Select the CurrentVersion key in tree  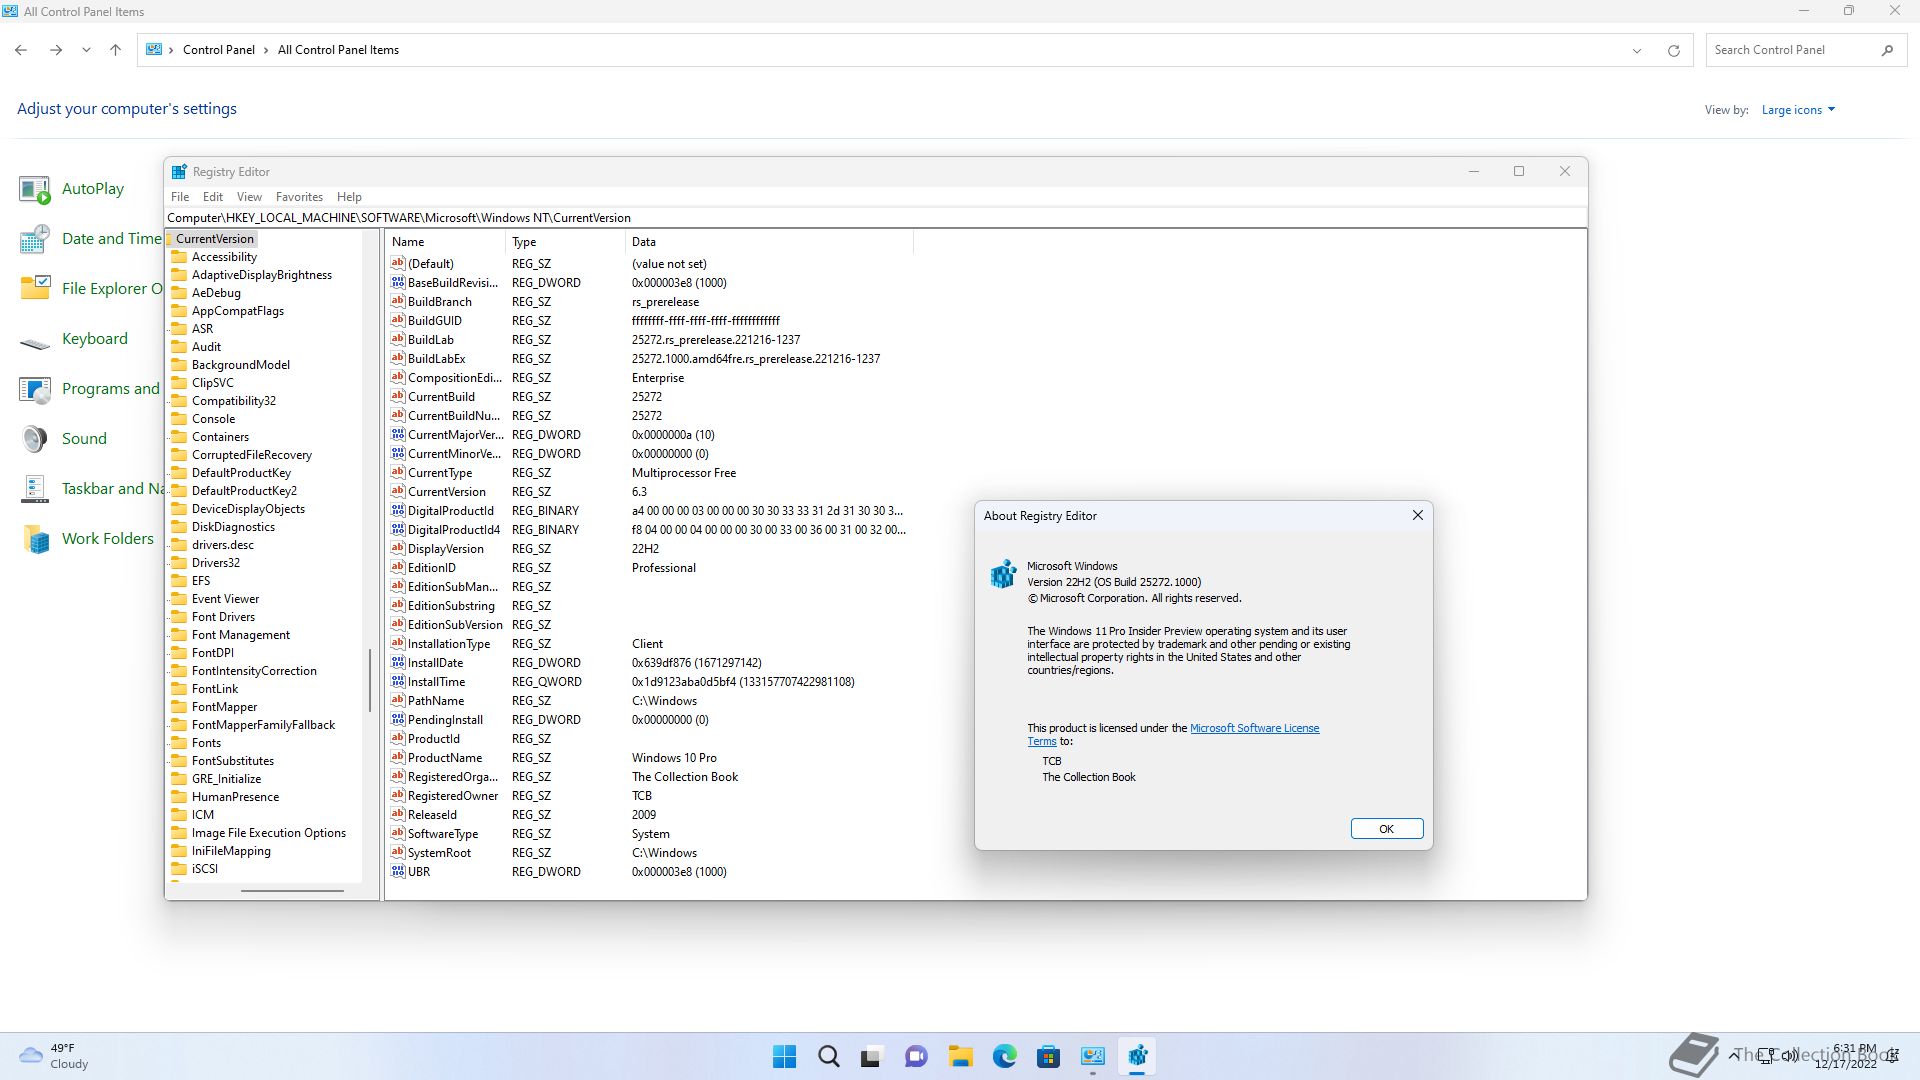point(214,239)
